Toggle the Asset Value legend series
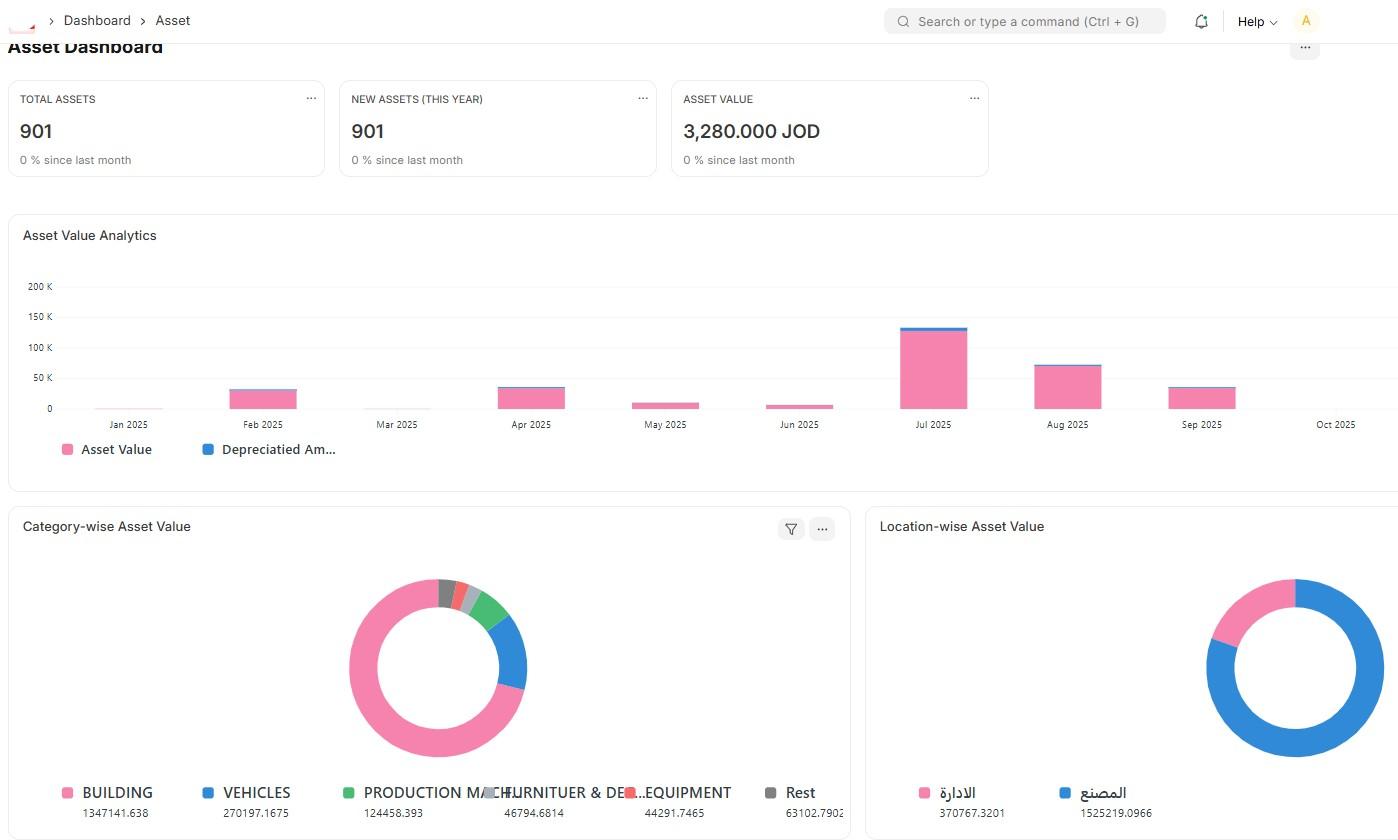 (107, 450)
